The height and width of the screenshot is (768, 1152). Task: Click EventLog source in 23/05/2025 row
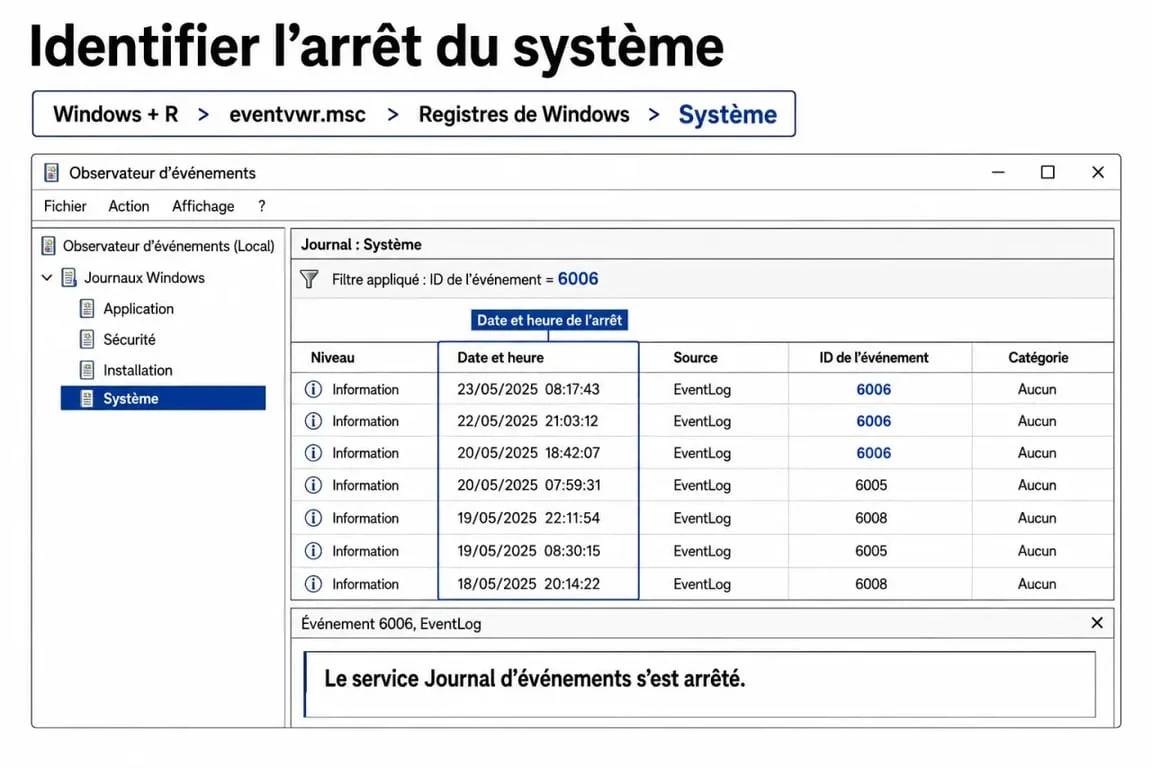tap(702, 390)
